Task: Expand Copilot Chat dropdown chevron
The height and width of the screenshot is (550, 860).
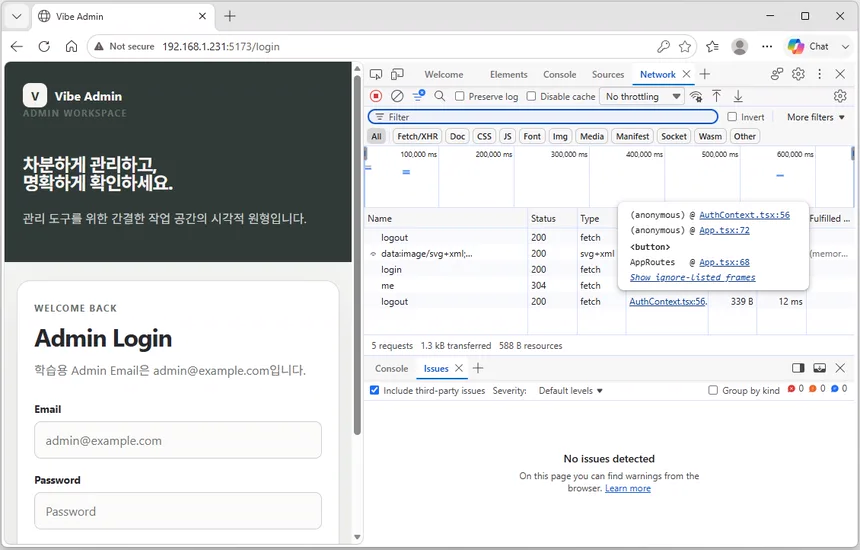Action: (x=845, y=47)
